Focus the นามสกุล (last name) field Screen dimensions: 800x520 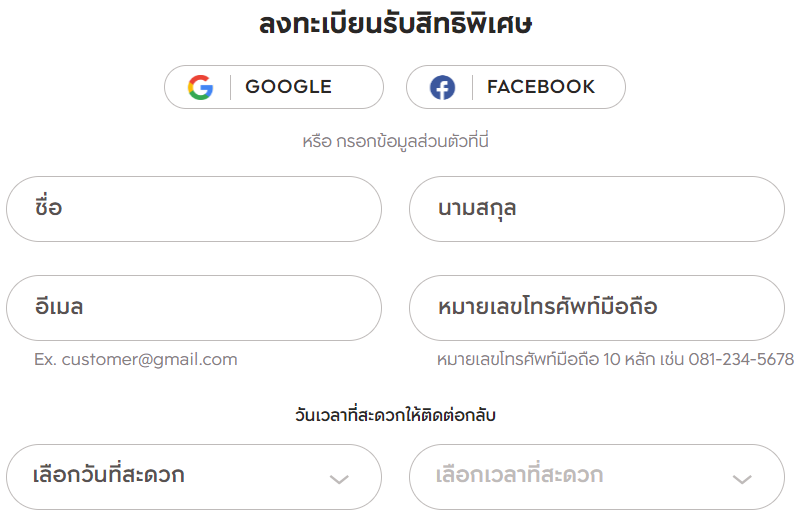click(x=596, y=209)
